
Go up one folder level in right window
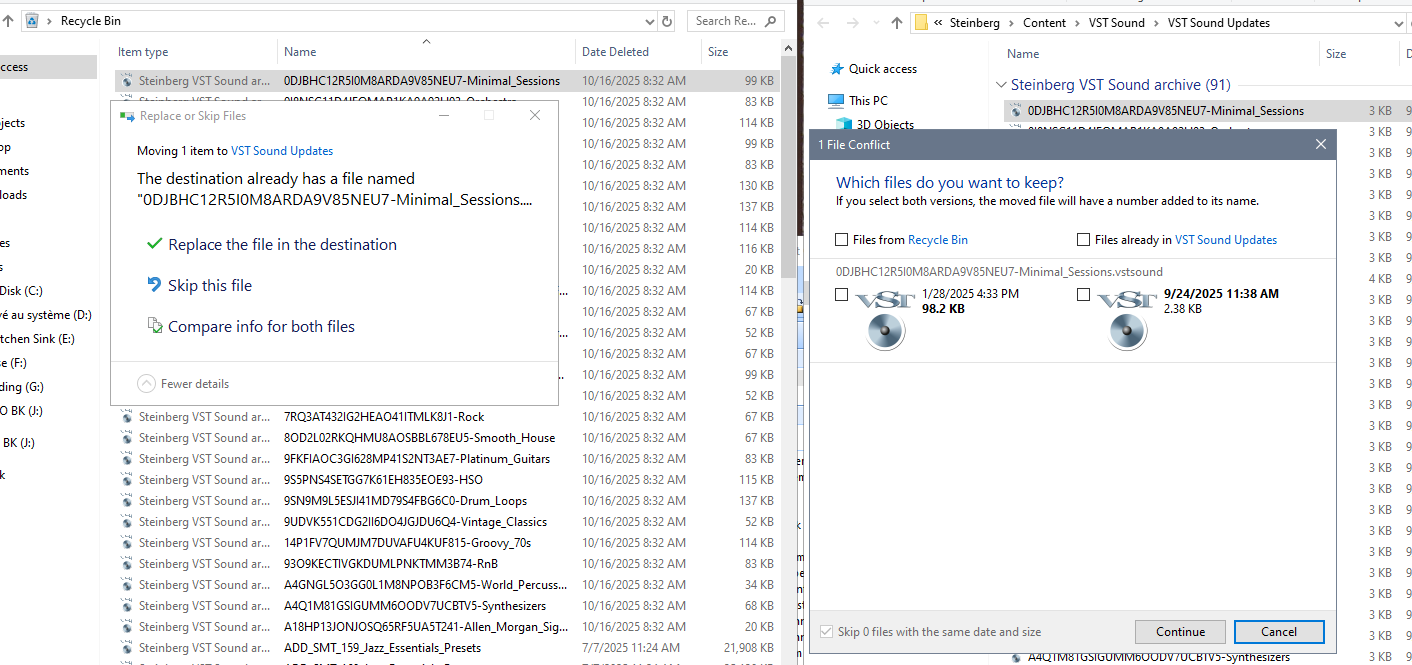[895, 23]
